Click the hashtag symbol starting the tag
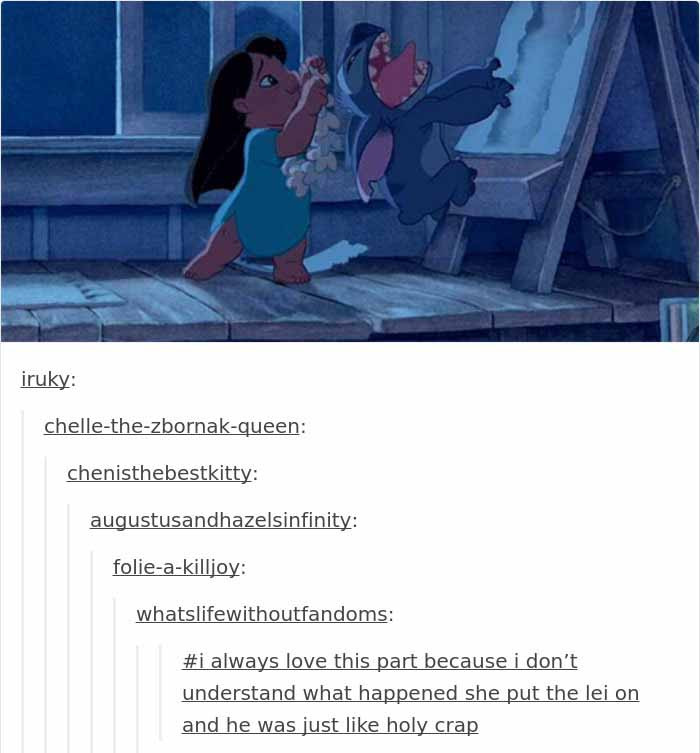 point(188,662)
